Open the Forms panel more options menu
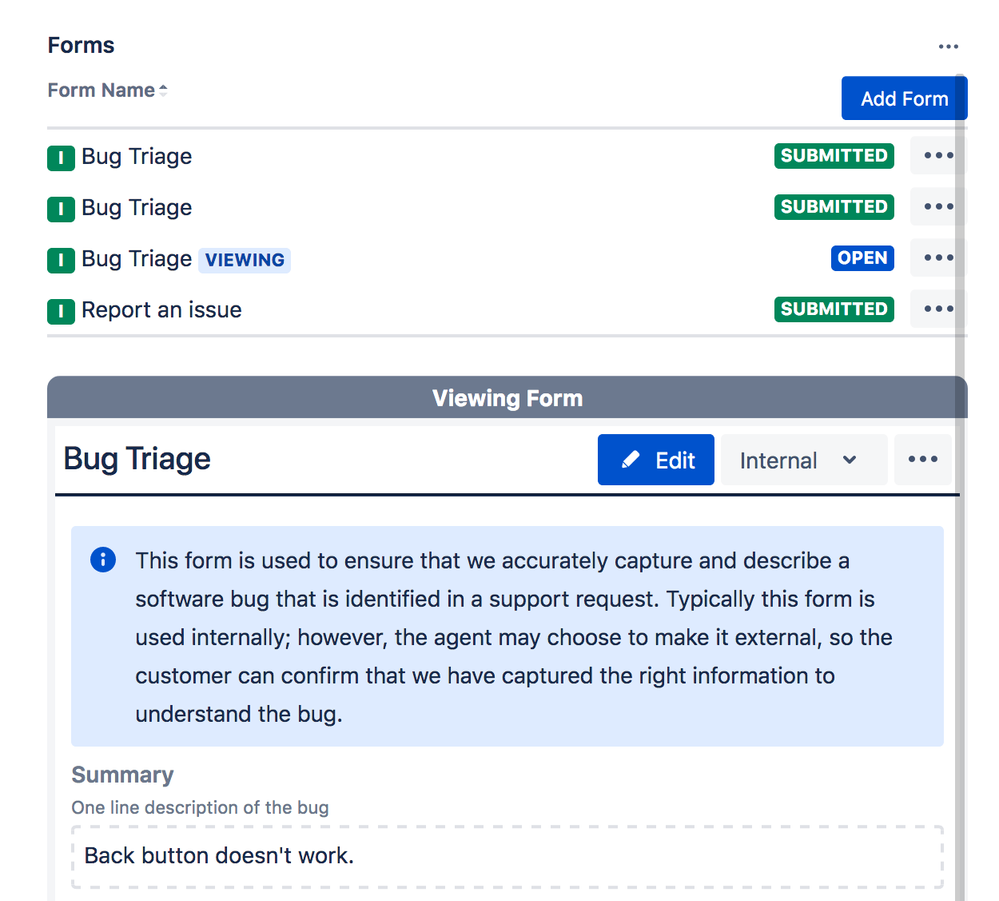999x901 pixels. pos(948,47)
